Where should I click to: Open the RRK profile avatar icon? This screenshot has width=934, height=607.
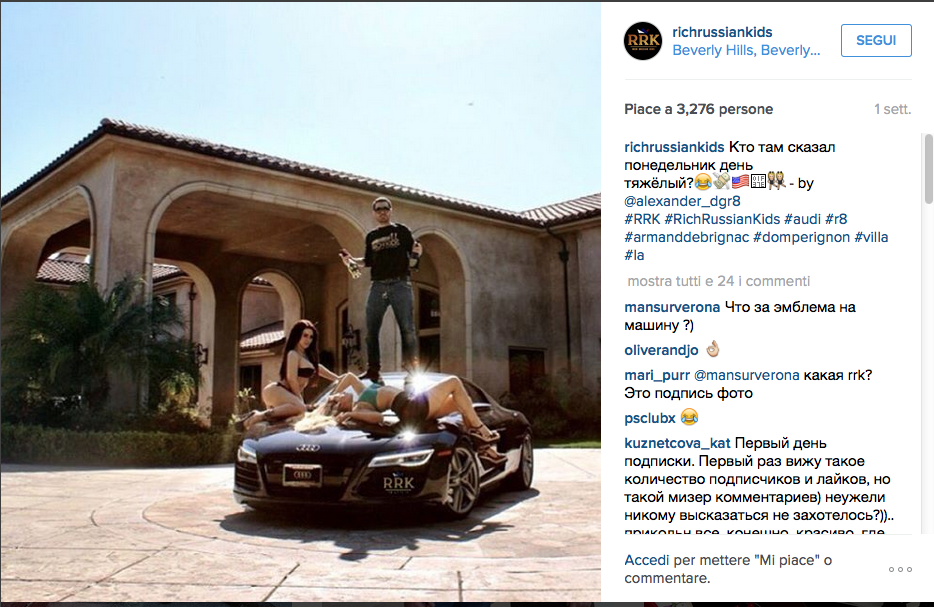[643, 41]
